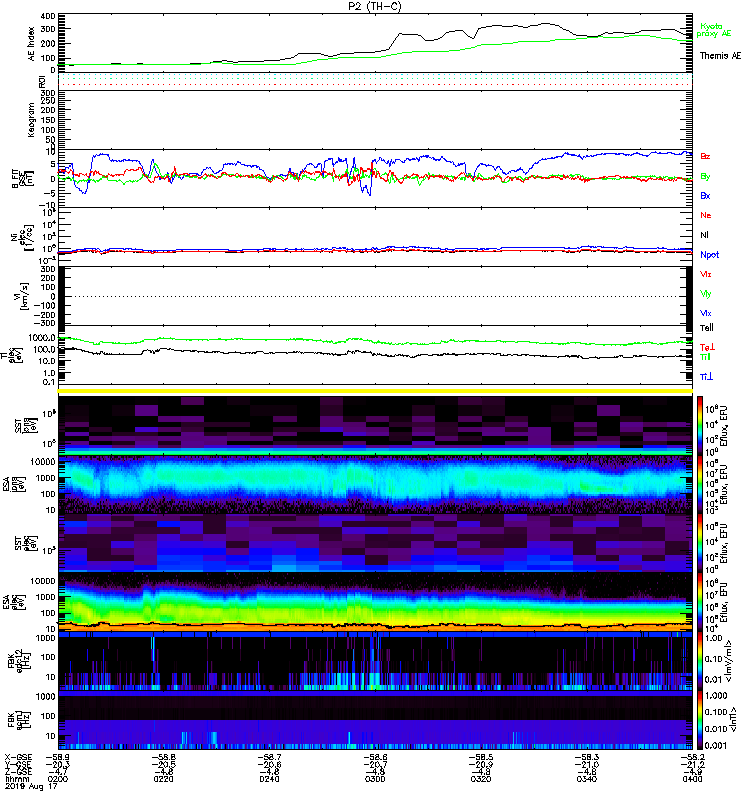750x800 pixels.
Task: Click the yellow bar above the SST ions panel
Action: point(376,391)
